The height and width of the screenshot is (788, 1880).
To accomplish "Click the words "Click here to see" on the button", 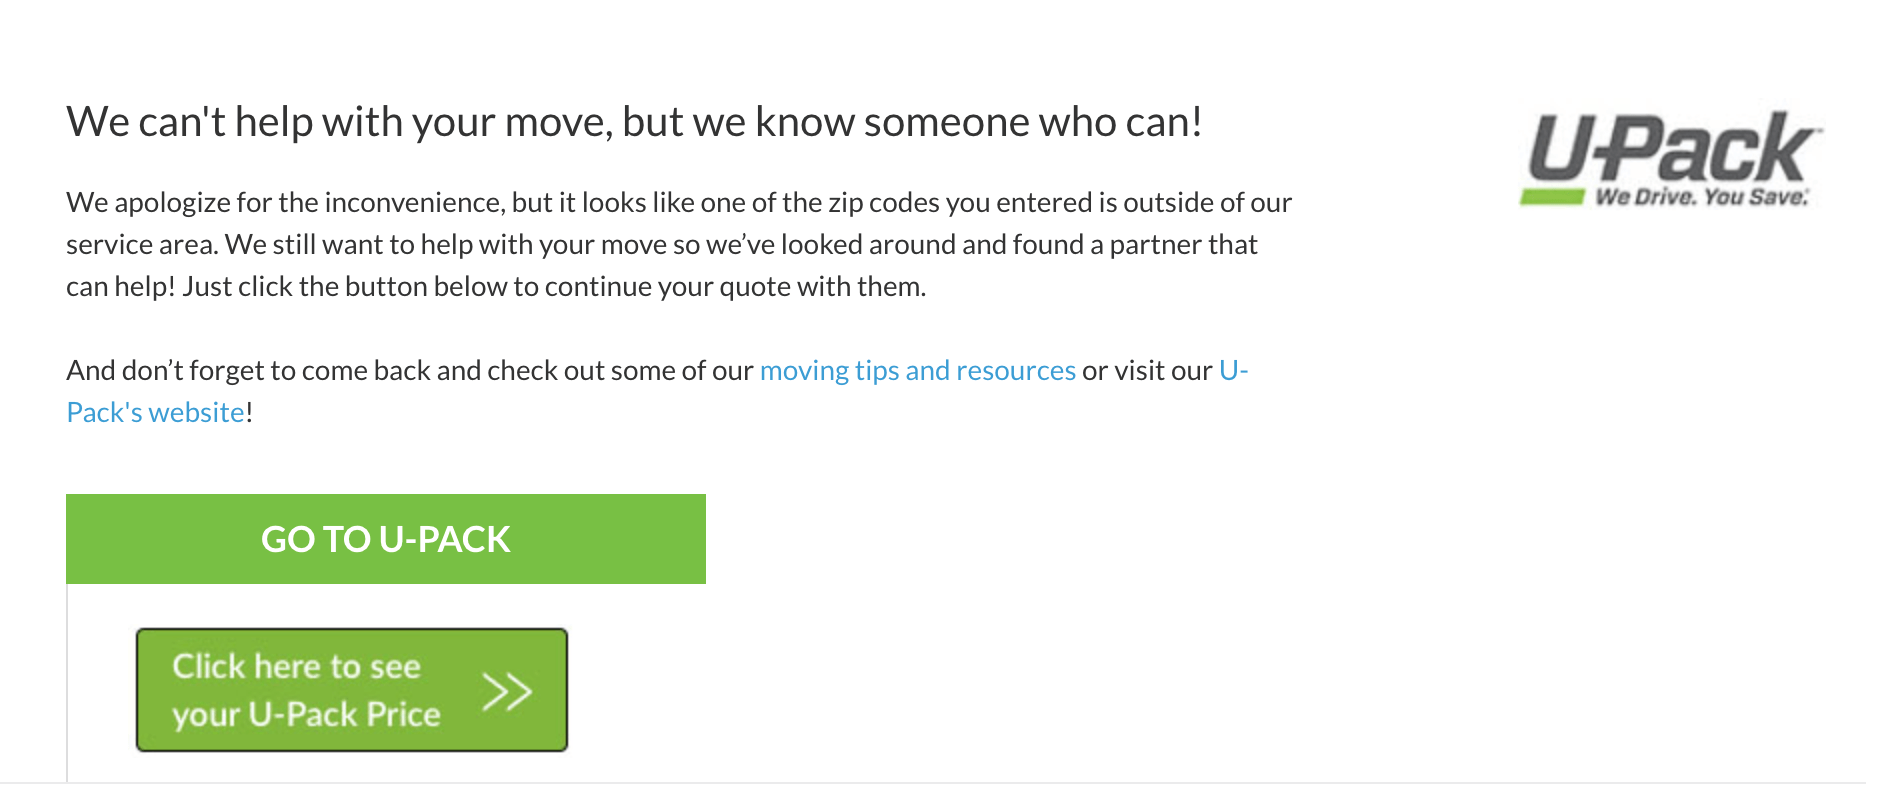I will point(296,667).
